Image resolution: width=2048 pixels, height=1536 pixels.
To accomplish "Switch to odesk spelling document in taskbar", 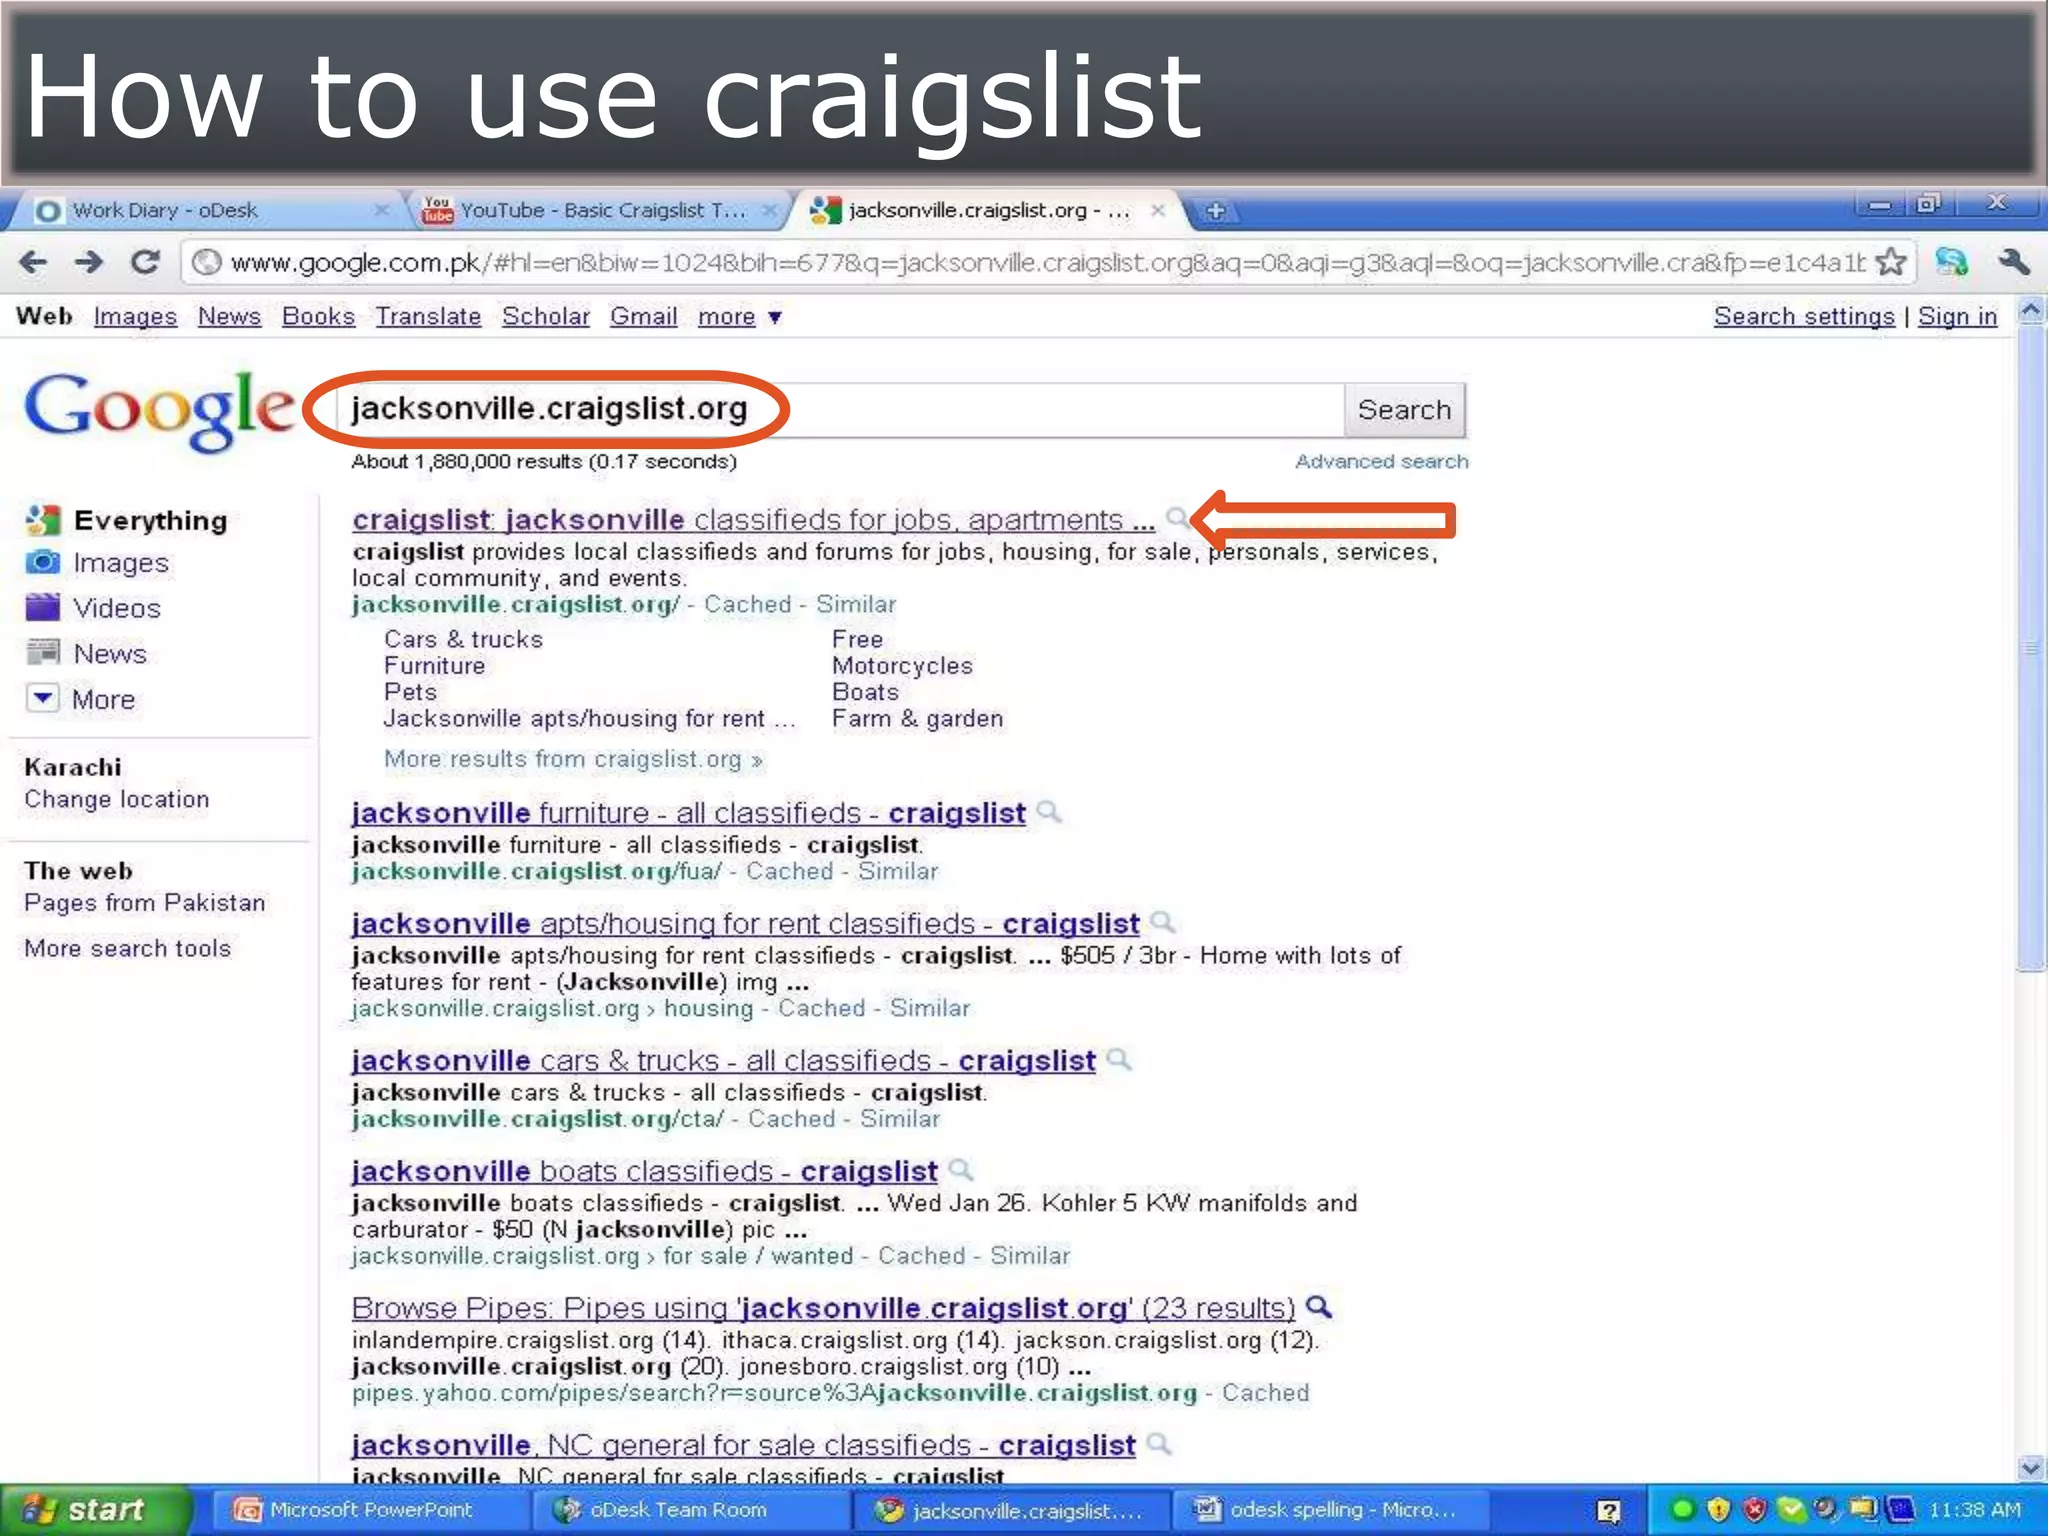I will pyautogui.click(x=1330, y=1510).
